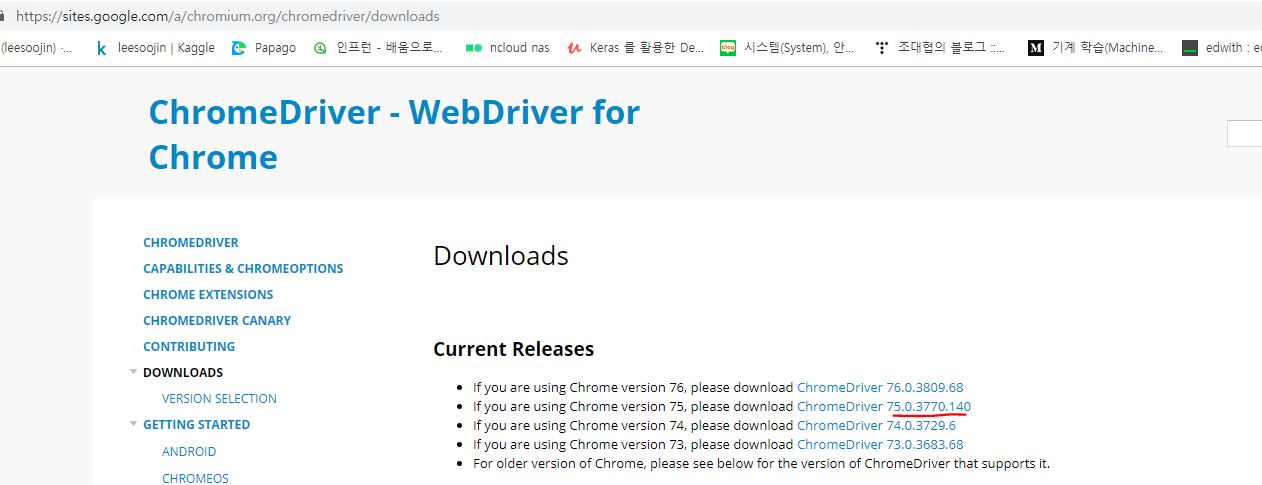
Task: Open the leesoojin Kaggle bookmark
Action: point(155,47)
